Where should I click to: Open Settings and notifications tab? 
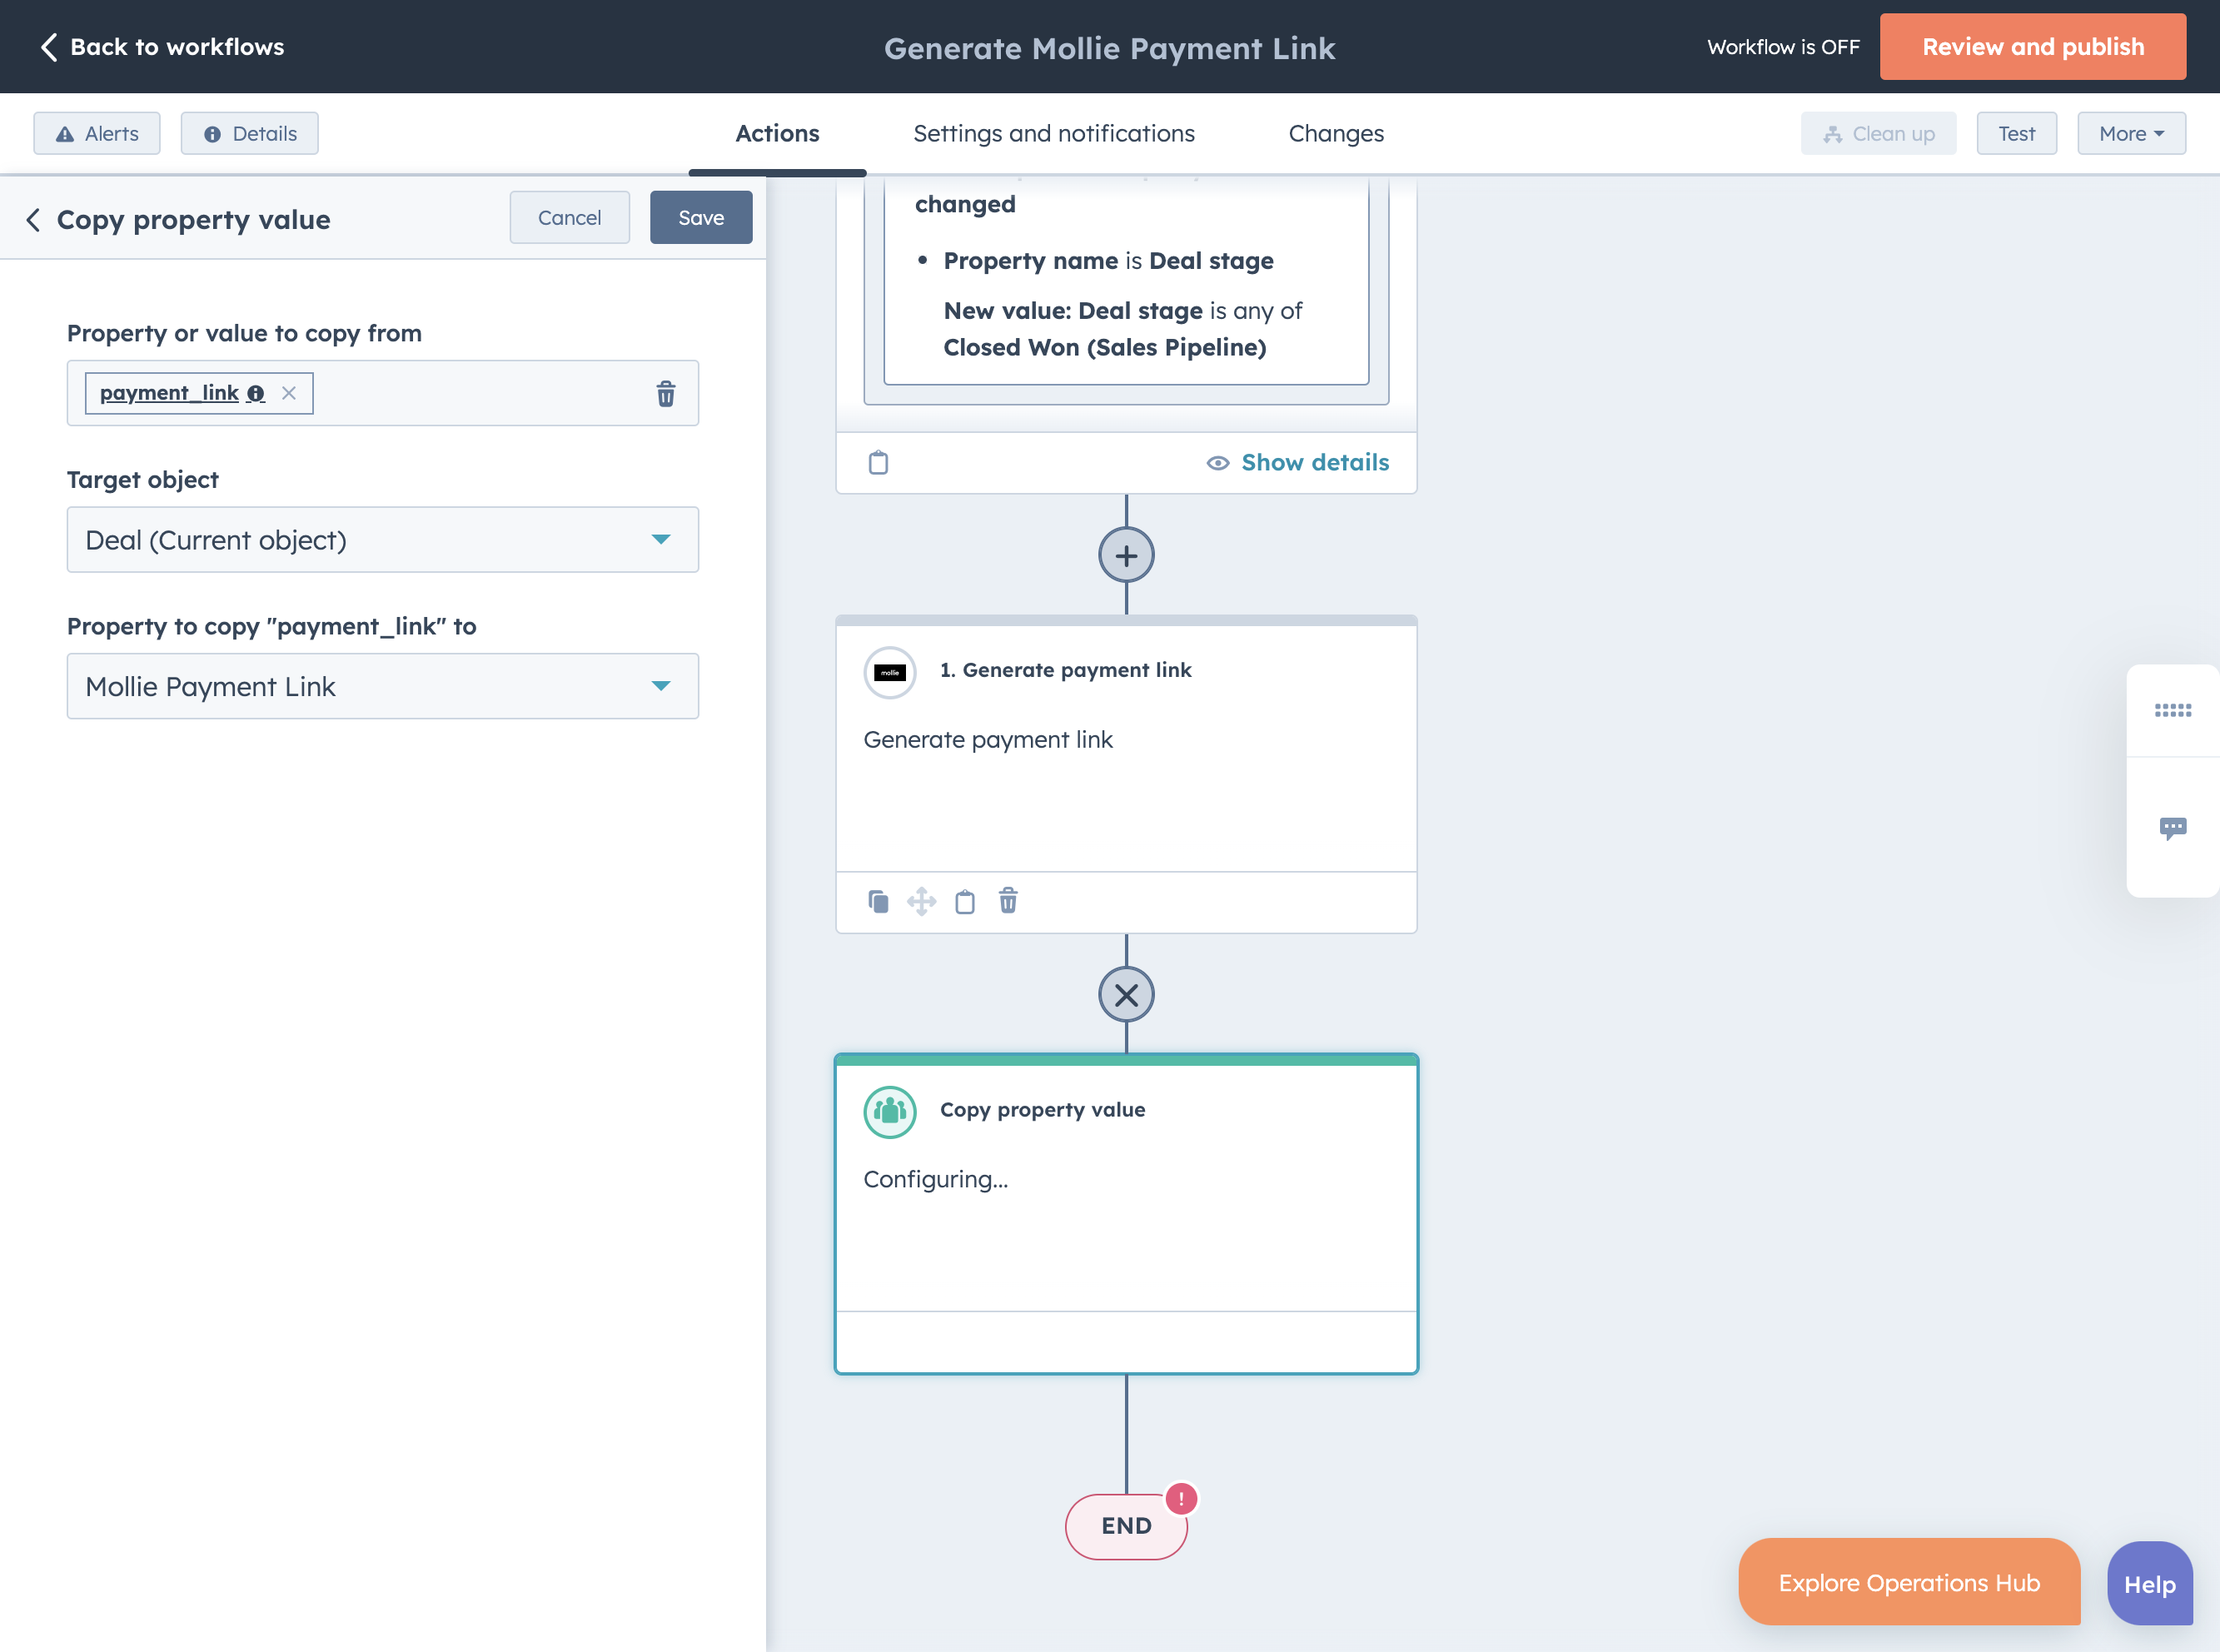[1054, 134]
